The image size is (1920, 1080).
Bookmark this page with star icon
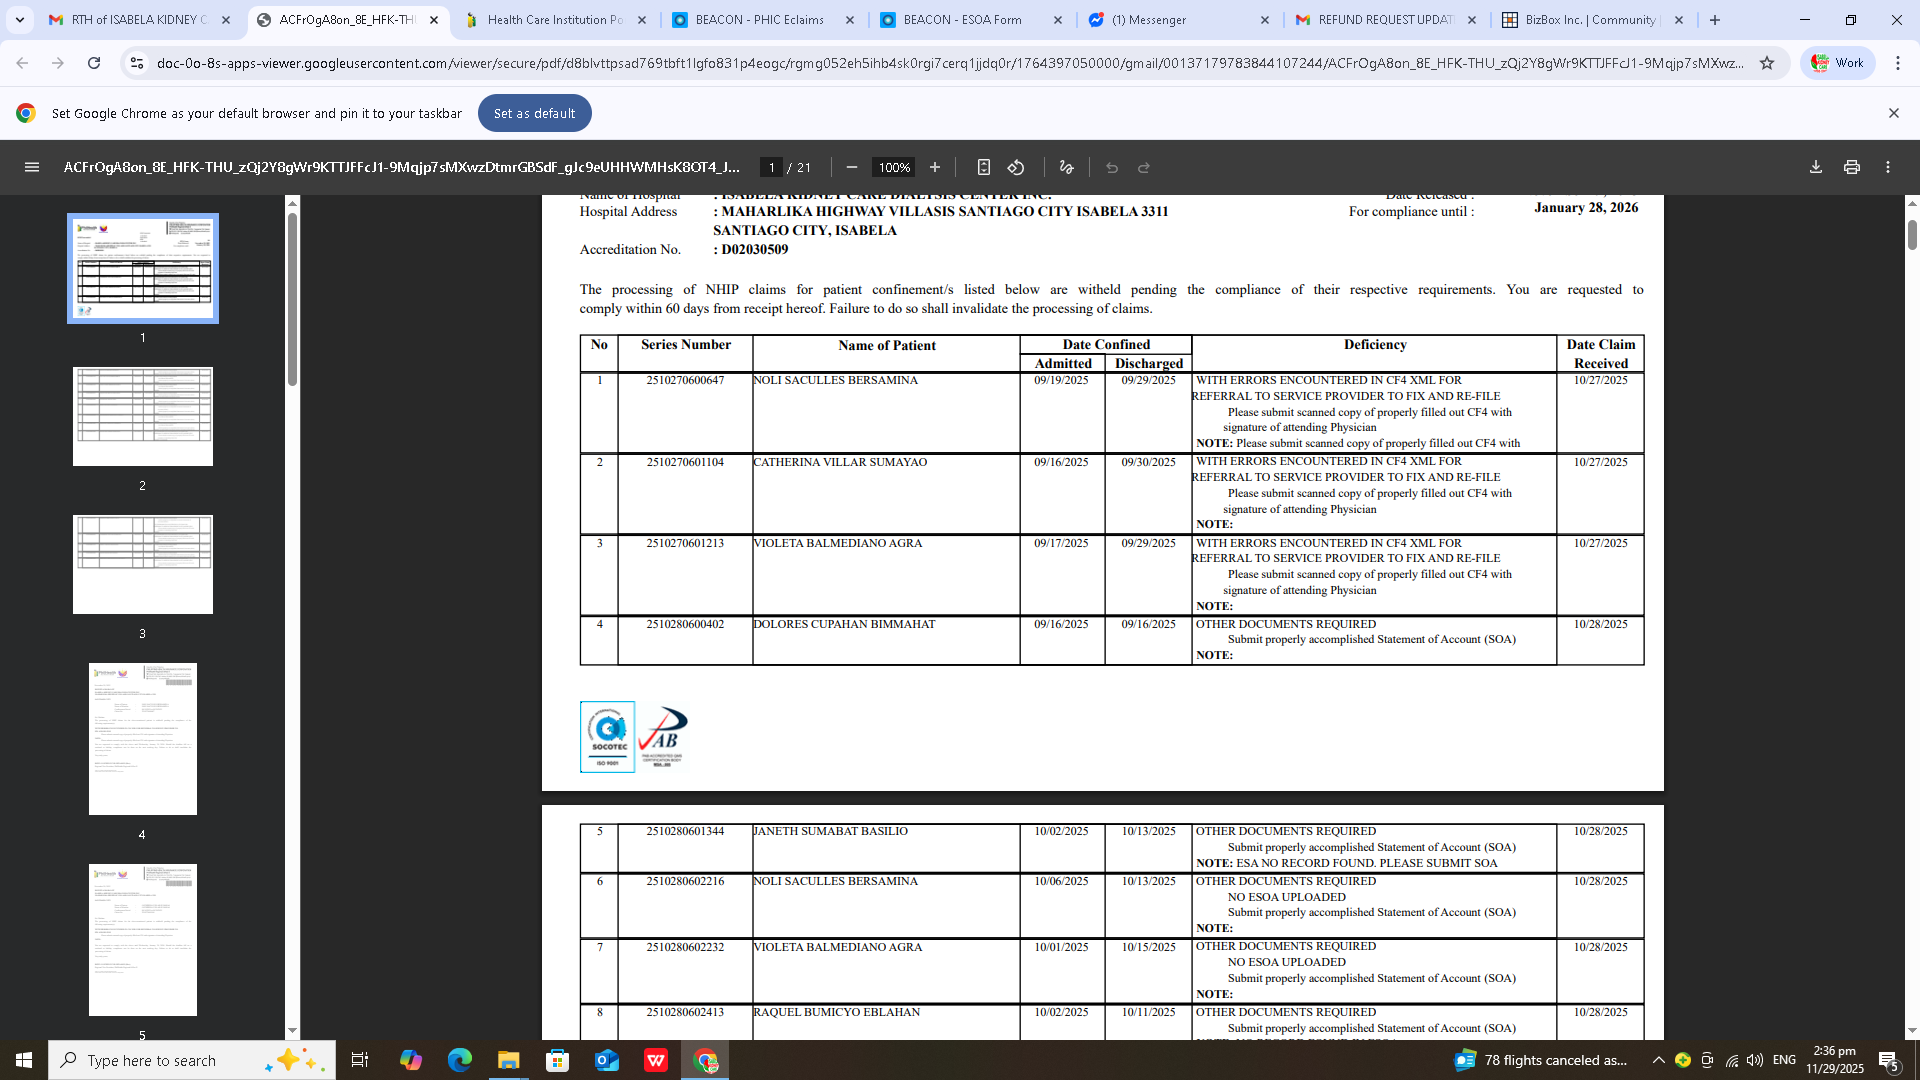tap(1767, 63)
